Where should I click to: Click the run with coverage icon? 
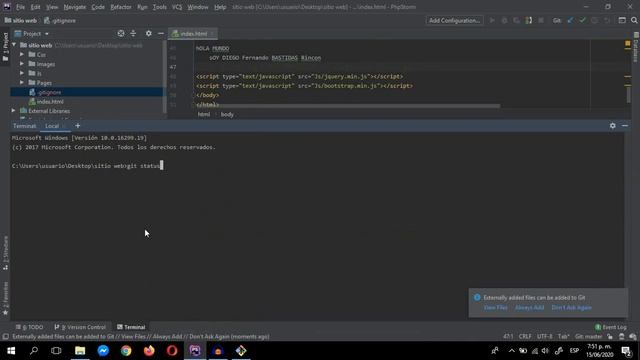(516, 20)
